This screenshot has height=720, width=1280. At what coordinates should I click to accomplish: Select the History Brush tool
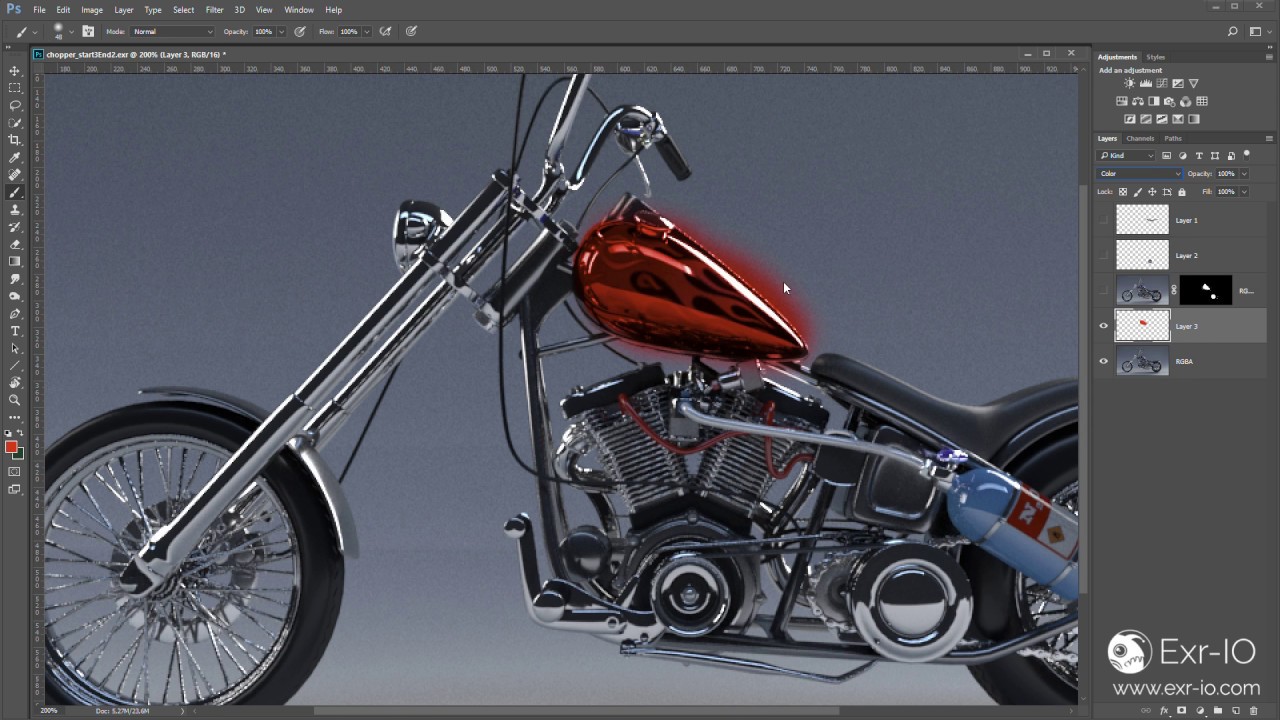pos(14,227)
